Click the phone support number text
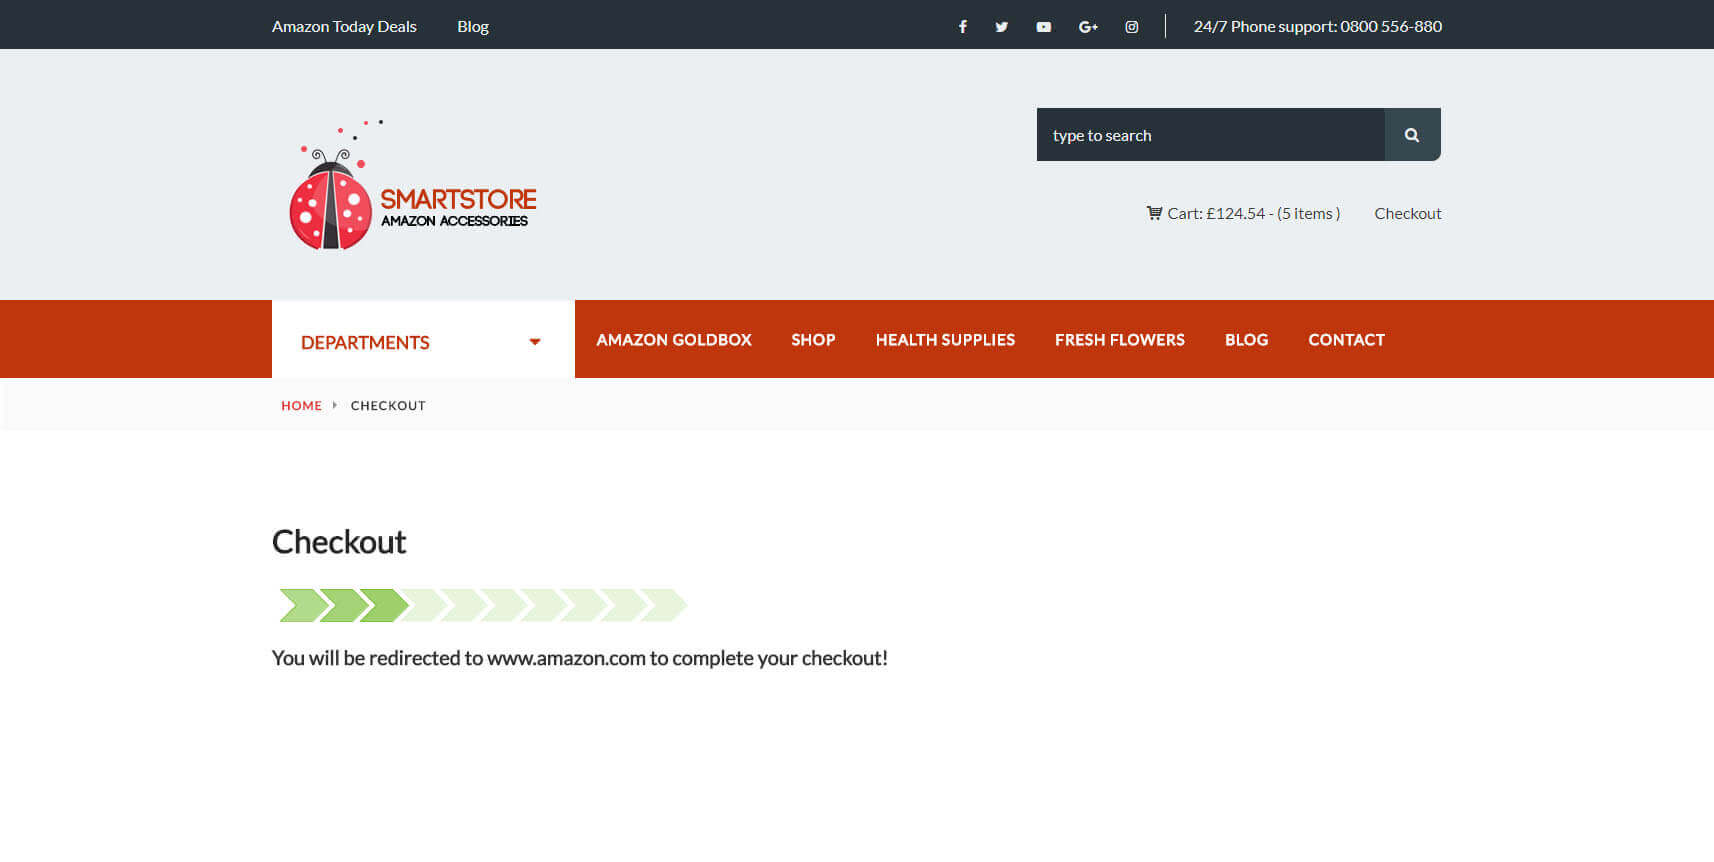Image resolution: width=1714 pixels, height=862 pixels. click(1317, 27)
